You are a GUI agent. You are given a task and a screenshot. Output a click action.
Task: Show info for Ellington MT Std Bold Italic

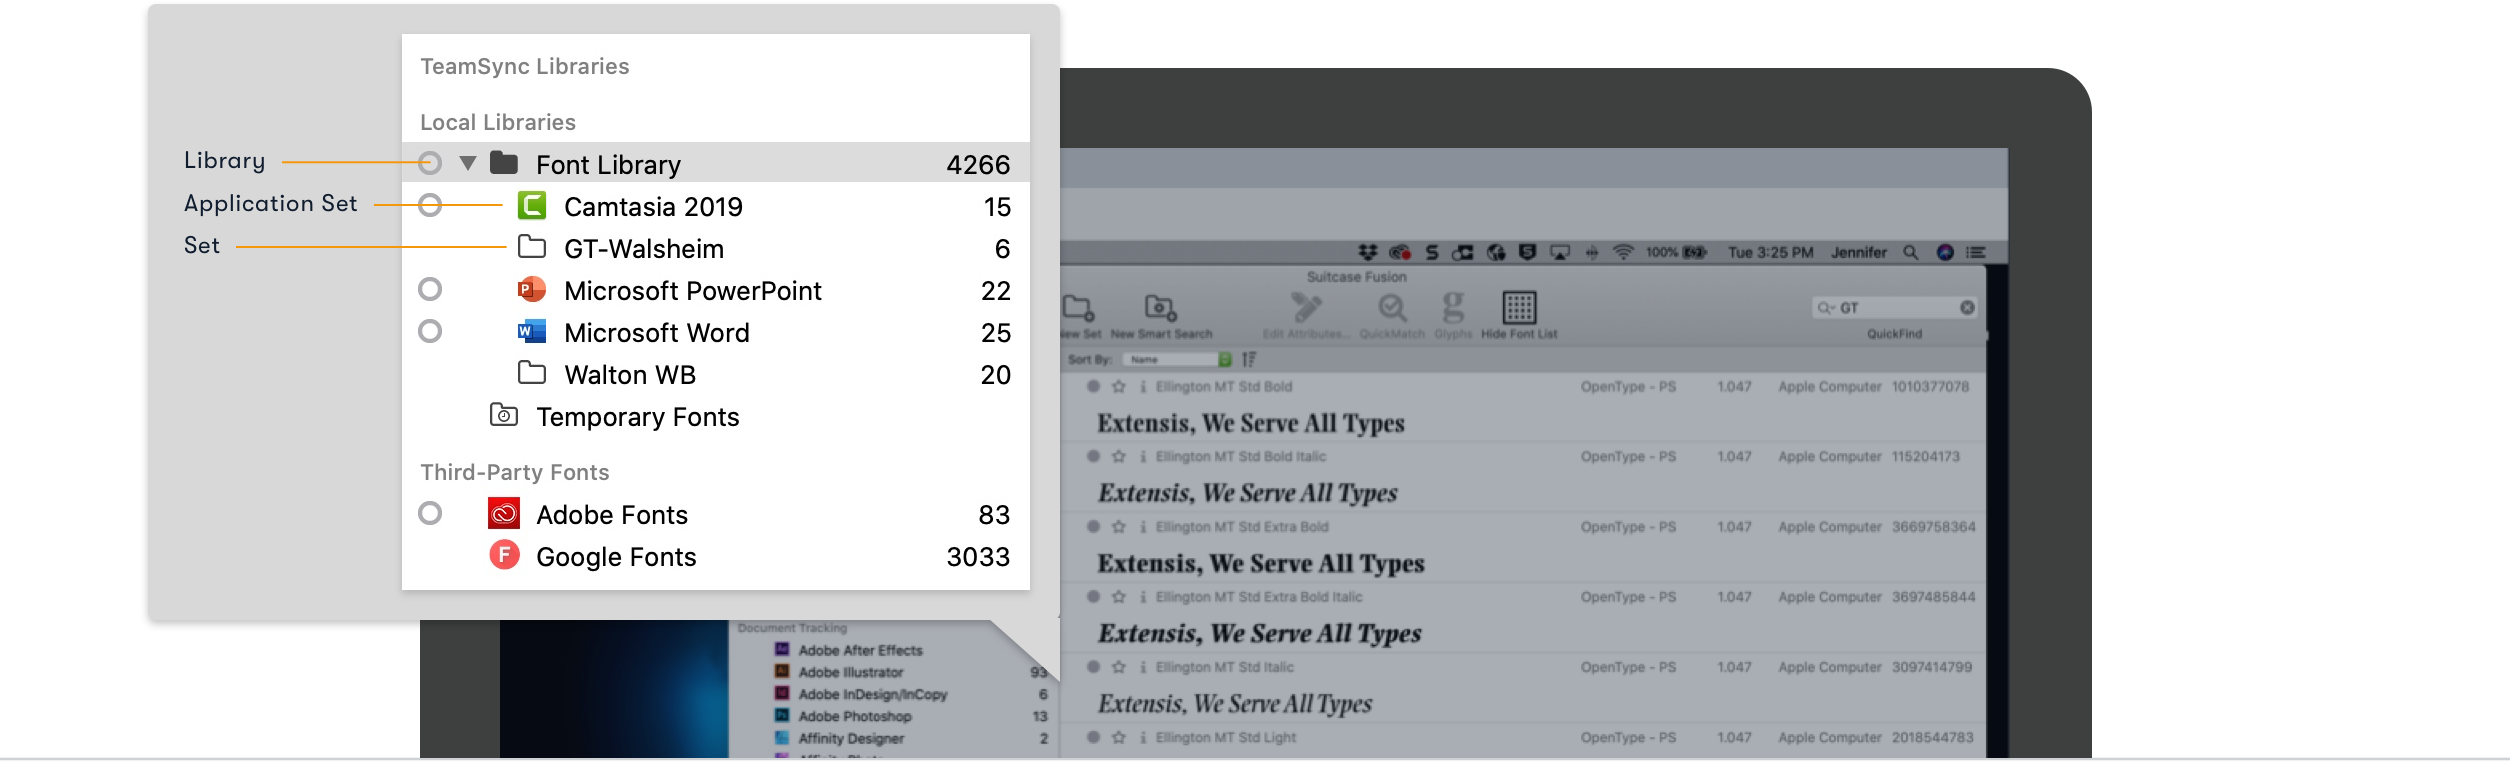point(1143,457)
